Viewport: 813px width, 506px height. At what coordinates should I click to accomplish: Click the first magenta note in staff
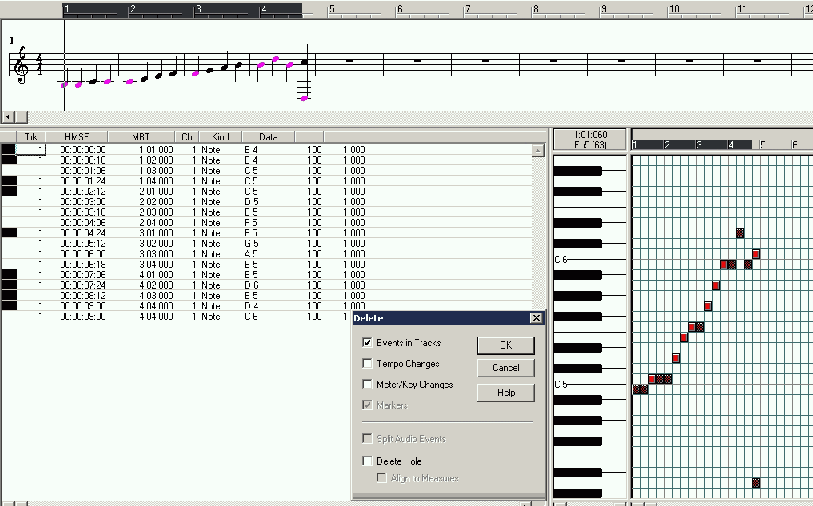(65, 85)
